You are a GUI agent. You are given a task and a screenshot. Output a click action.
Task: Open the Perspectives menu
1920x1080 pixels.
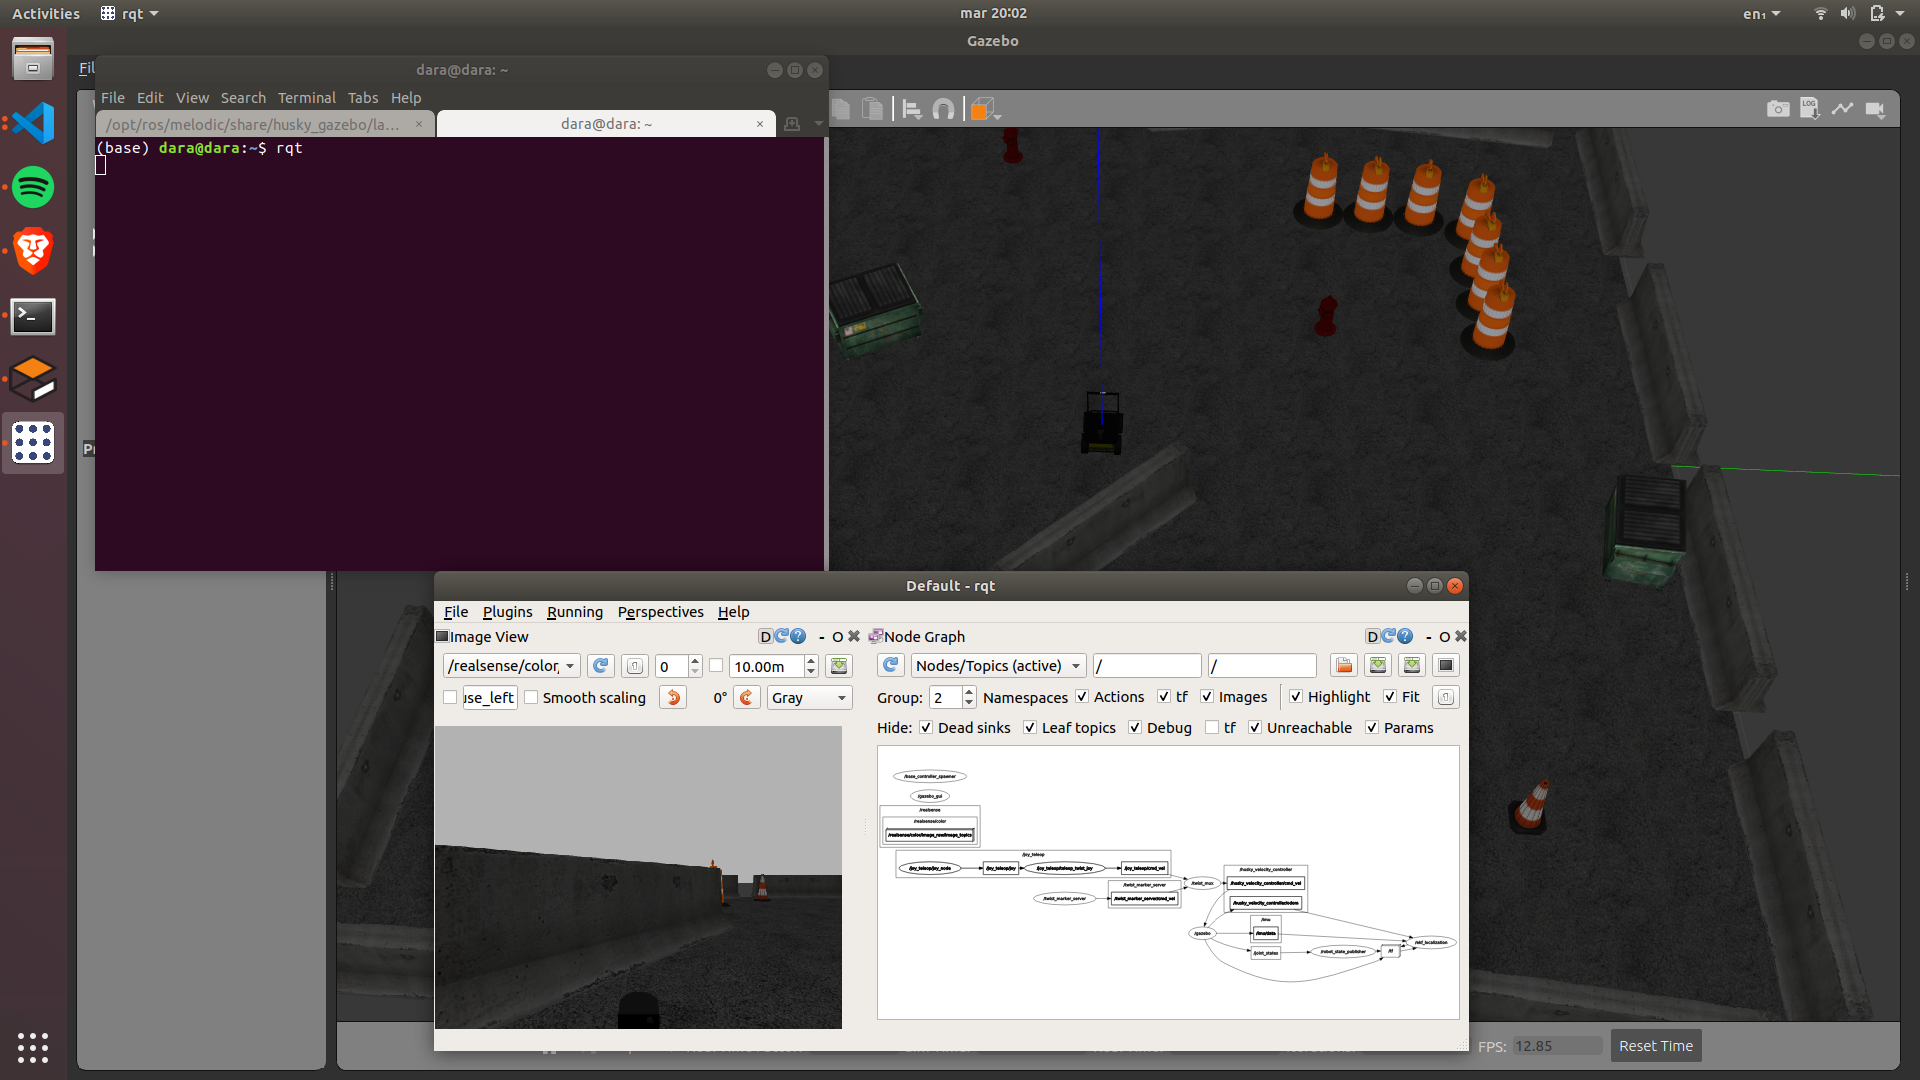[660, 612]
